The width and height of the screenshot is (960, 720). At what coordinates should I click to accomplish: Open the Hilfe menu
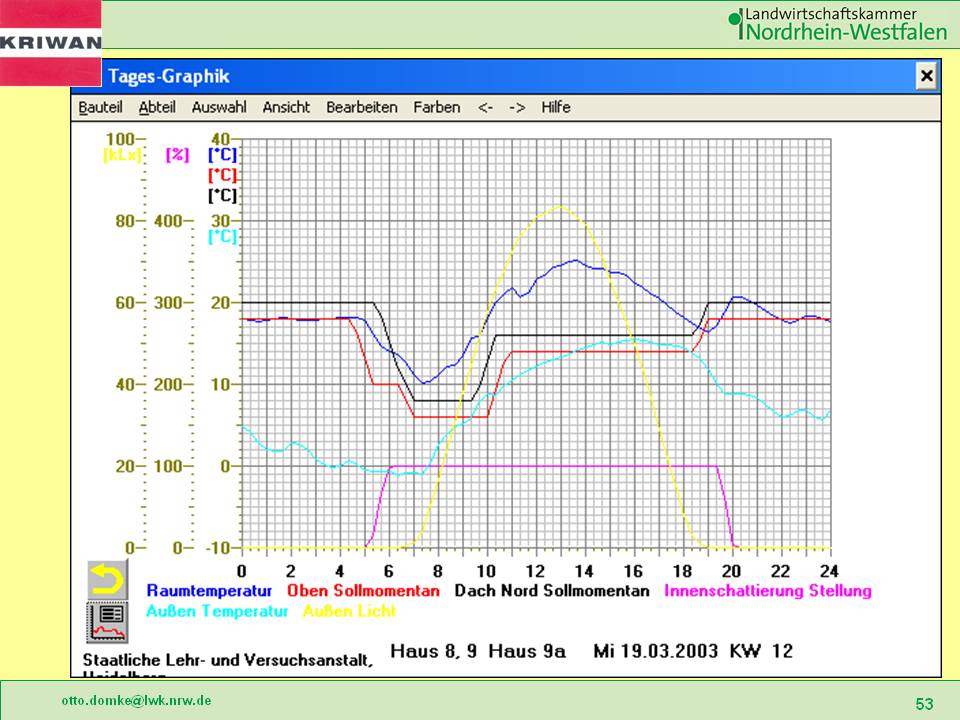(x=556, y=107)
